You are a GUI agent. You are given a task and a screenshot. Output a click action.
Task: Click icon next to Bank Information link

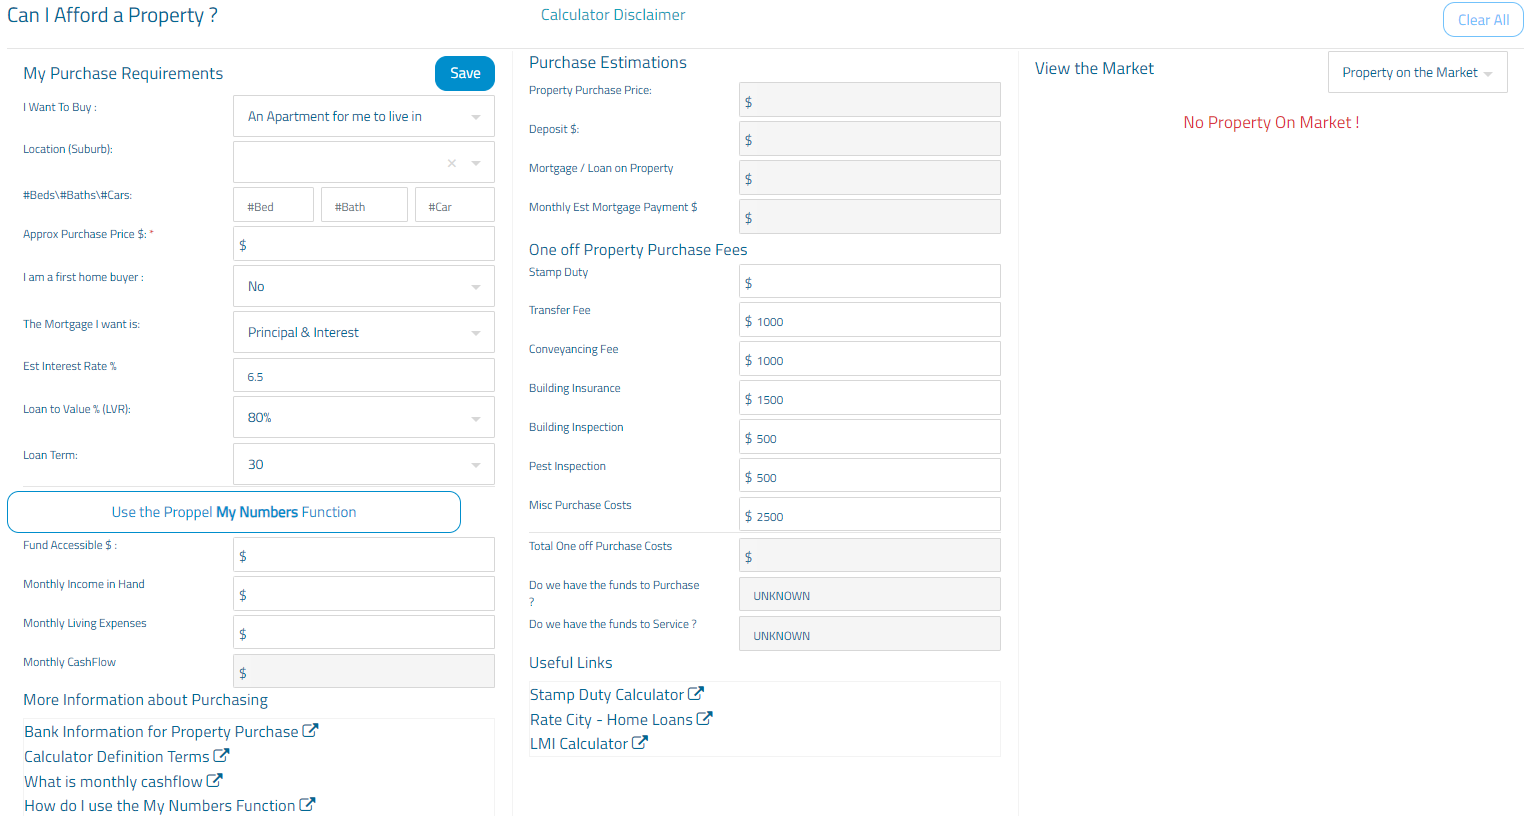310,731
